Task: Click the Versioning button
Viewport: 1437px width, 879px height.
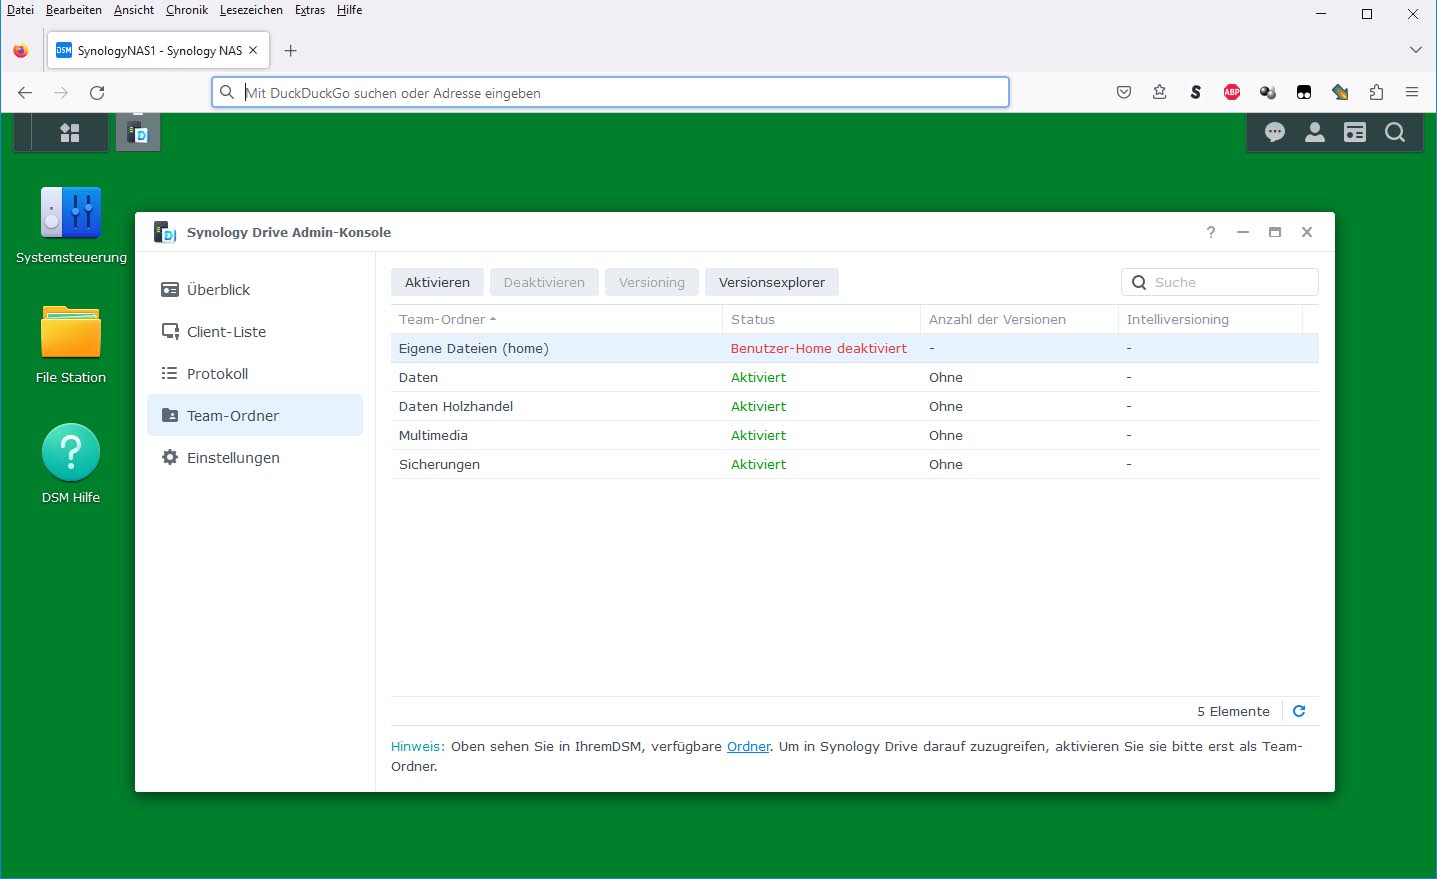Action: 652,282
